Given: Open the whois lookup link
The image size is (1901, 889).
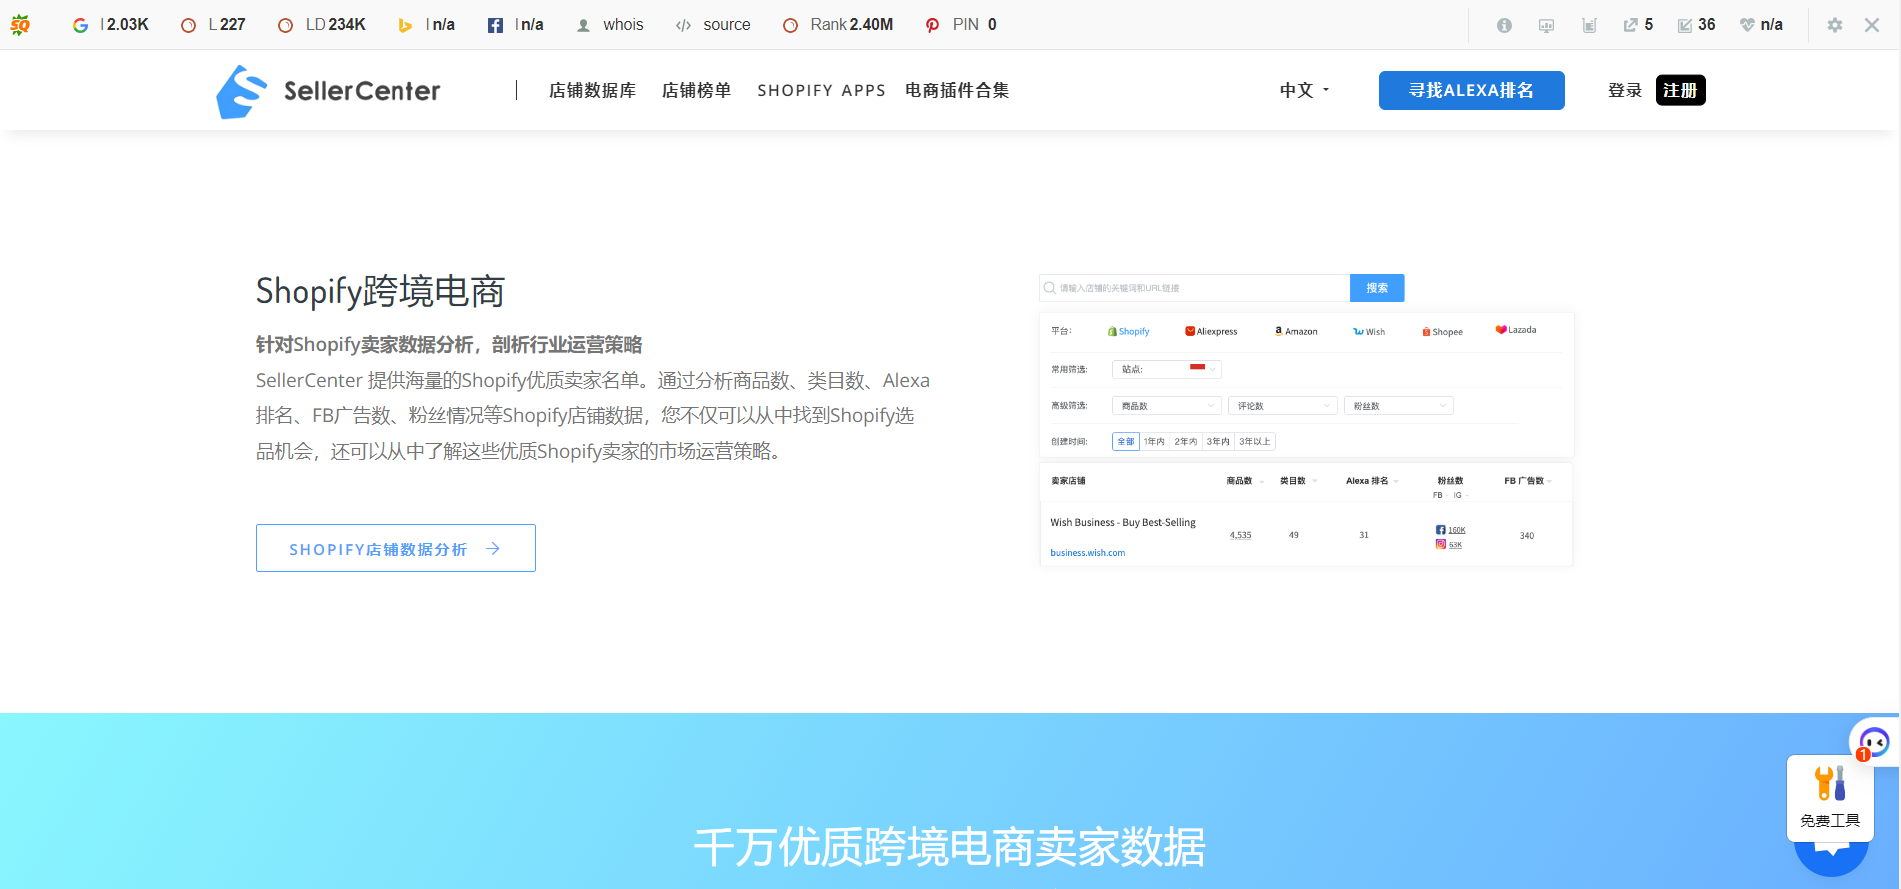Looking at the screenshot, I should point(610,25).
